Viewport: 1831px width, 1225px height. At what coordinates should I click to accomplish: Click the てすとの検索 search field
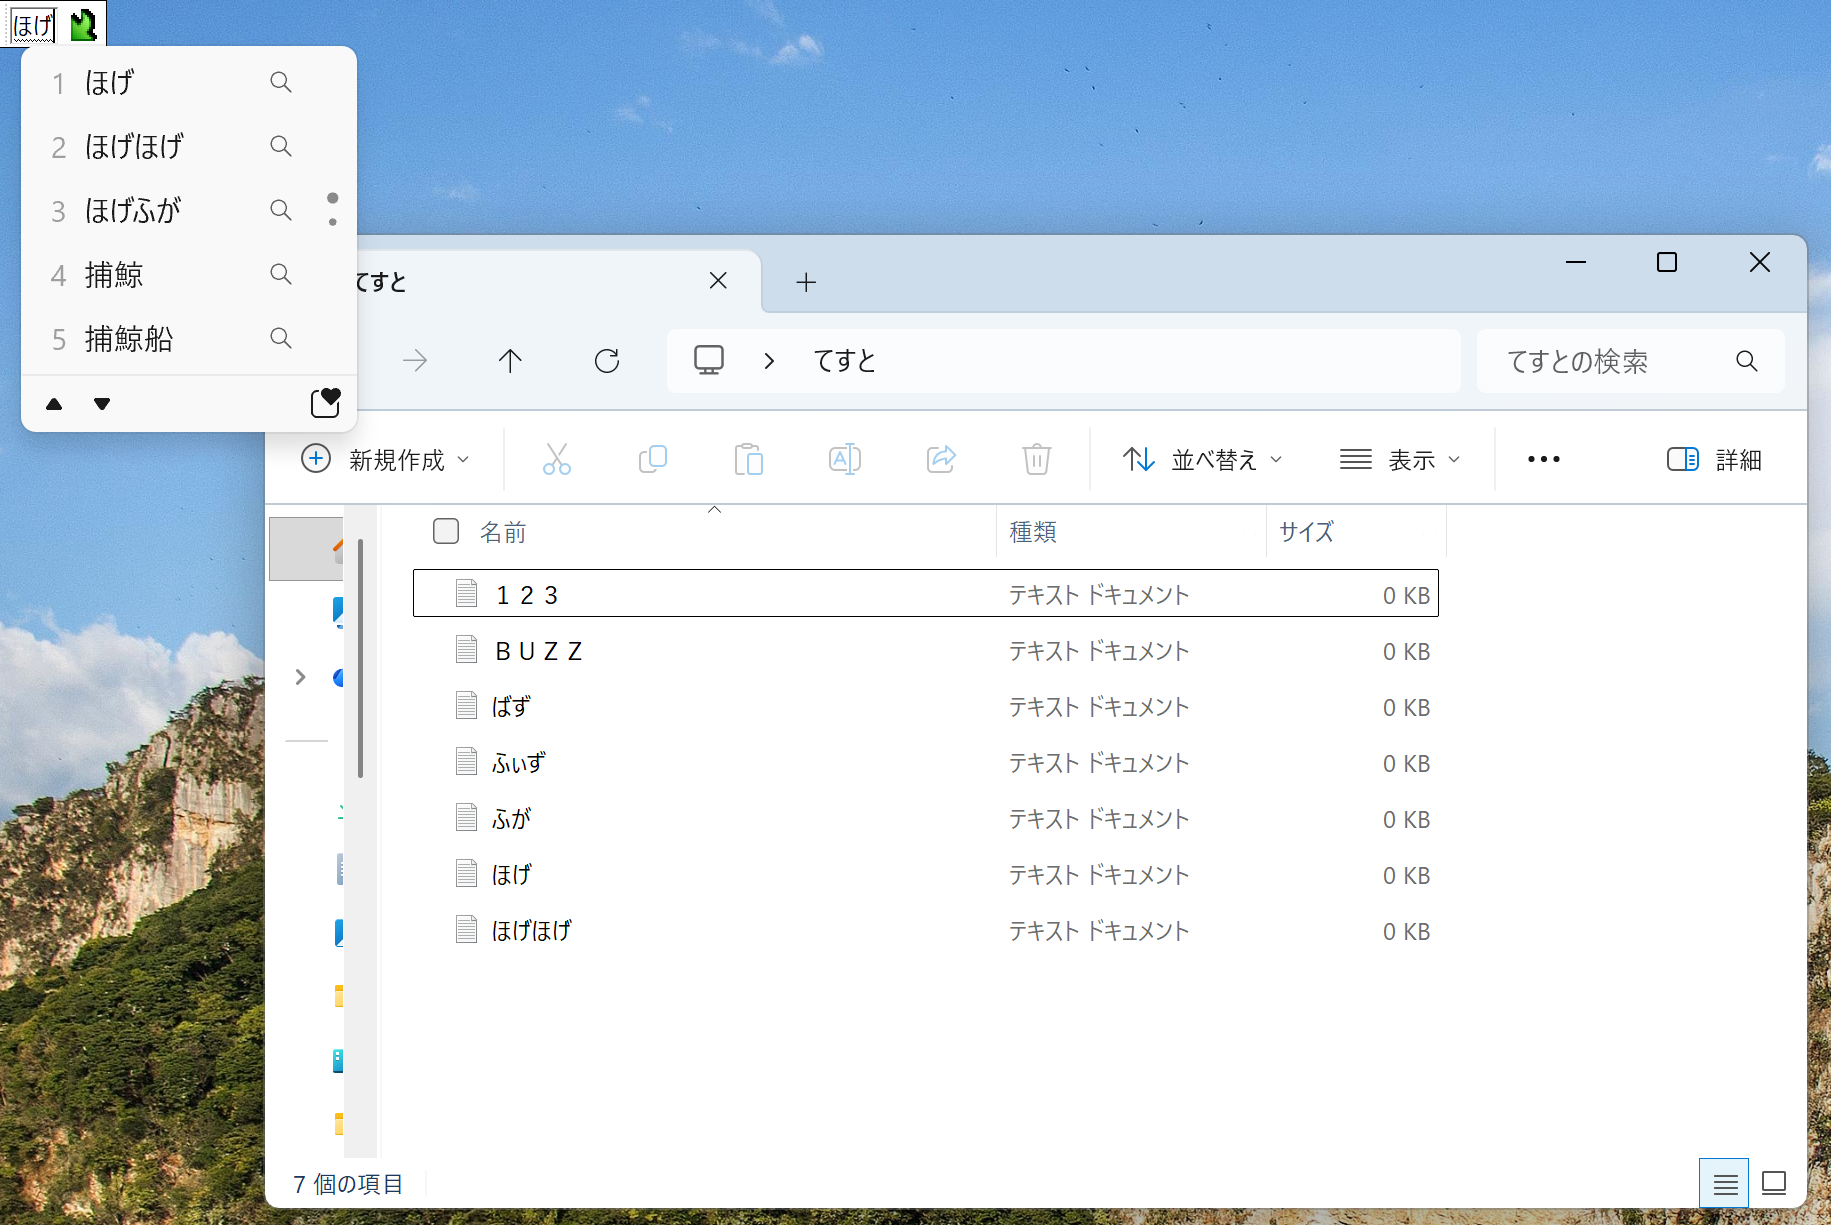click(1630, 361)
